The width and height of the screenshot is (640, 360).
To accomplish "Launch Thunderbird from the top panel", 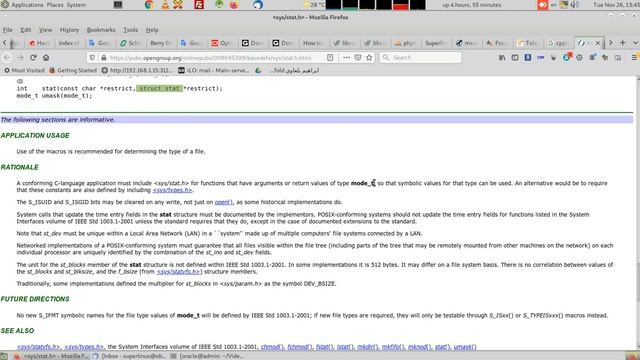I will click(x=258, y=5).
